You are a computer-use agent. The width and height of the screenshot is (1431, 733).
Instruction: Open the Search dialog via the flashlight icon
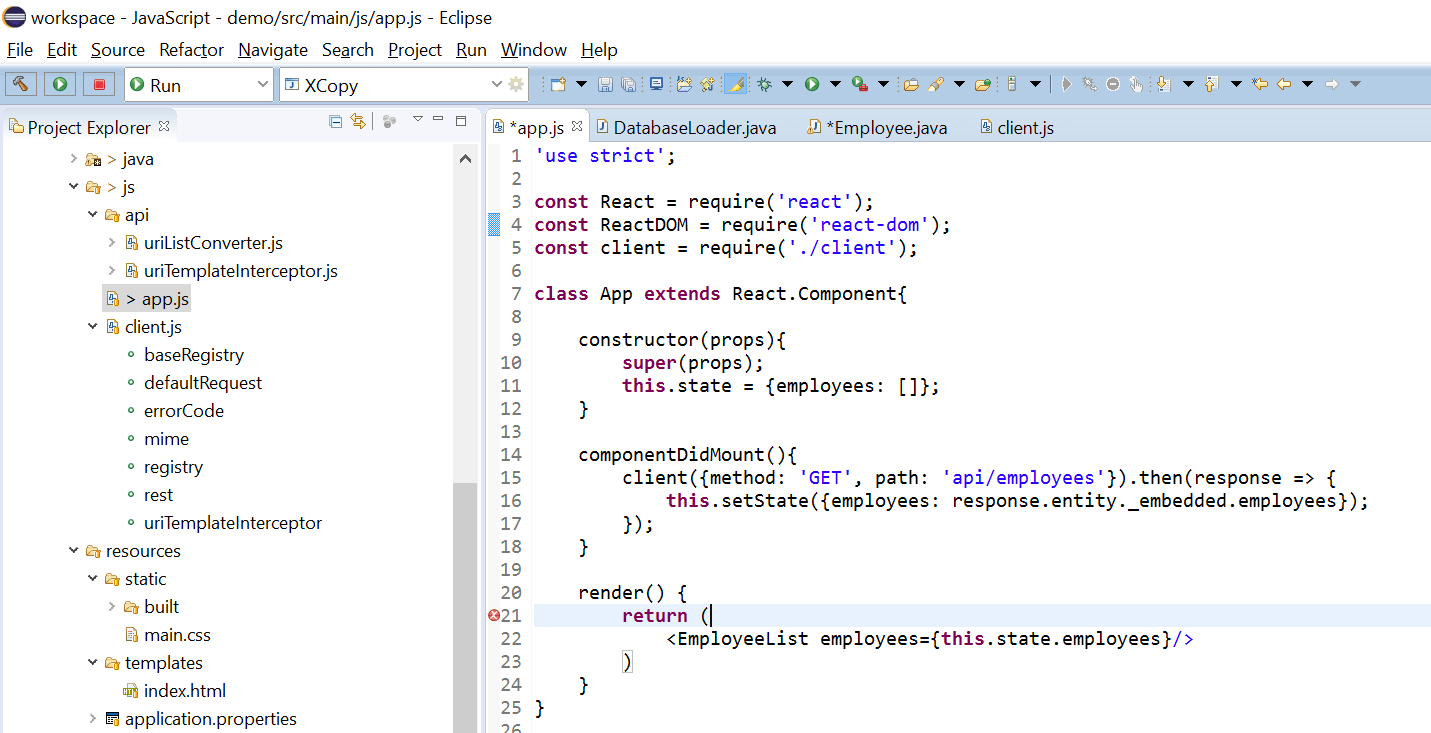coord(937,84)
